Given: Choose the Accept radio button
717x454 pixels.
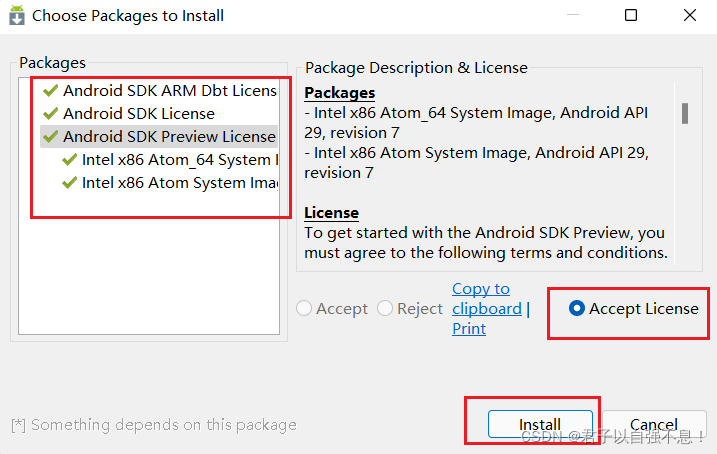Looking at the screenshot, I should pos(305,309).
